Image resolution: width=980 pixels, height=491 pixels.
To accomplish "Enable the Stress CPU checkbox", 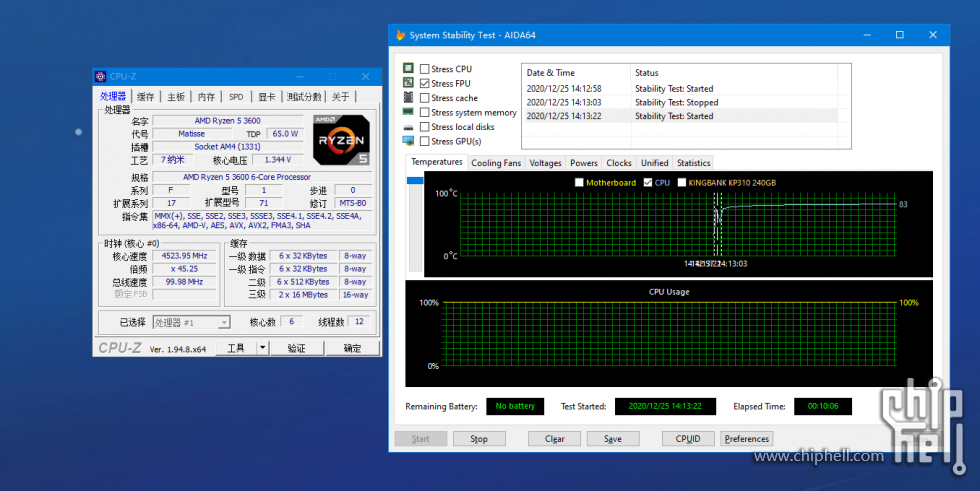I will click(x=424, y=69).
